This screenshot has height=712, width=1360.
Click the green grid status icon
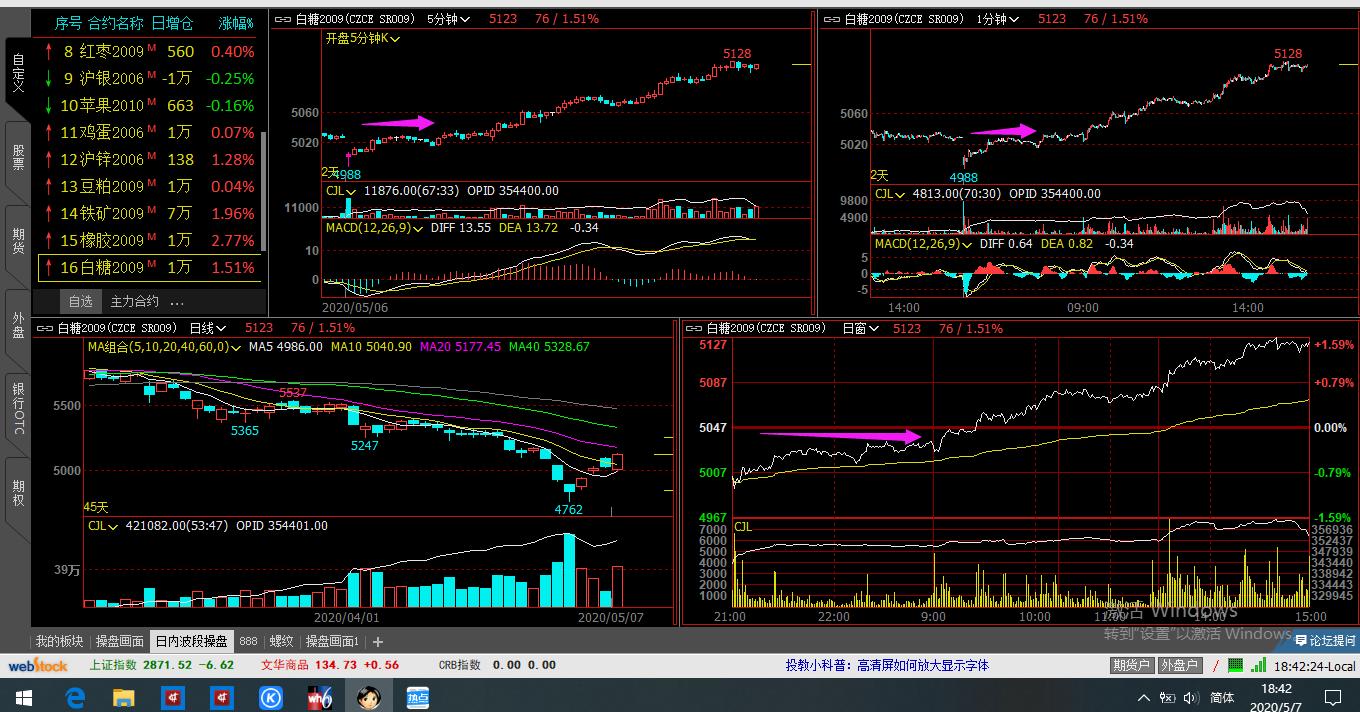pyautogui.click(x=1236, y=665)
